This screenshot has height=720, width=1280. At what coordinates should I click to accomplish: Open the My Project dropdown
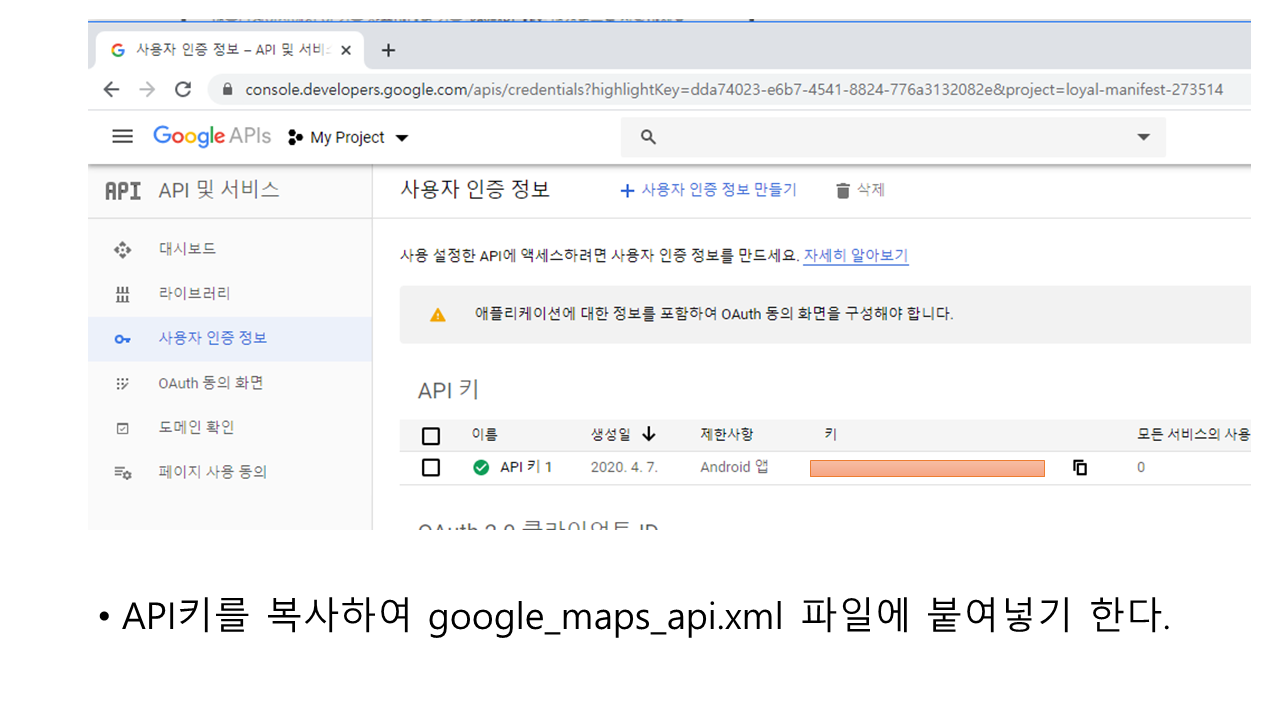[348, 138]
